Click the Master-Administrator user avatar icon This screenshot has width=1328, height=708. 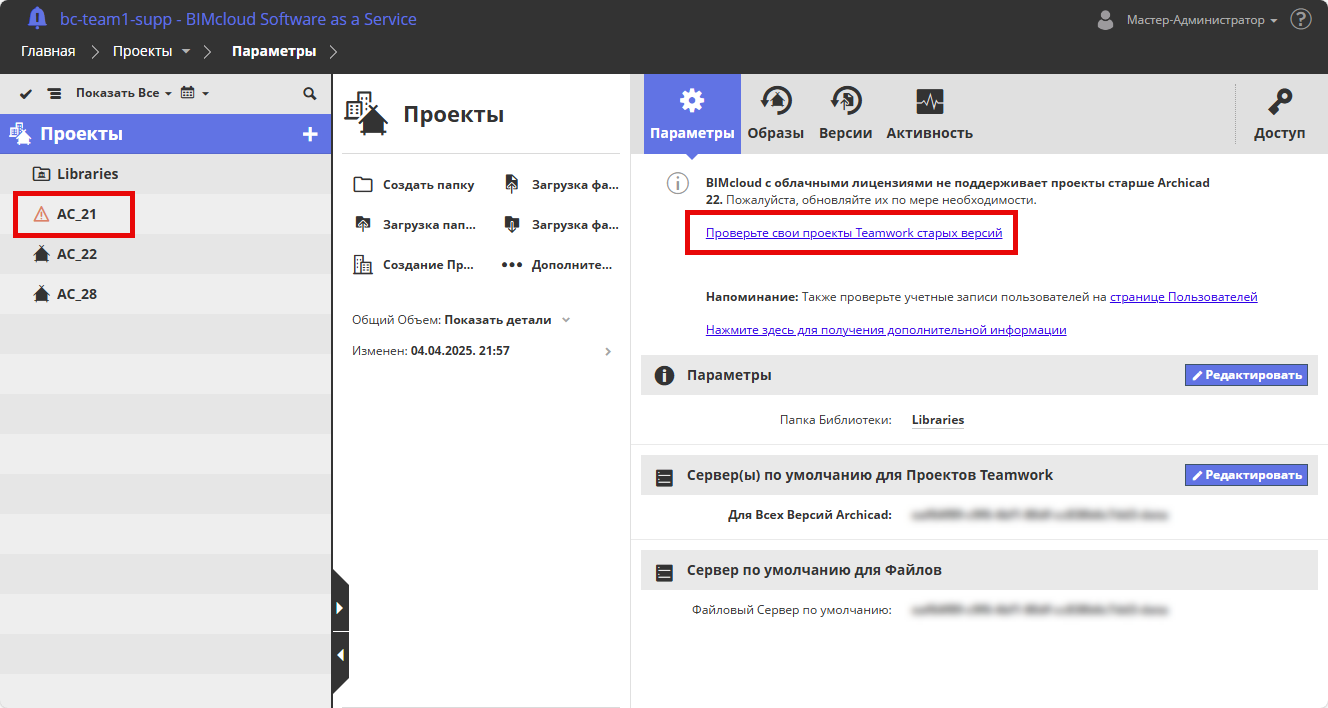(x=1105, y=19)
